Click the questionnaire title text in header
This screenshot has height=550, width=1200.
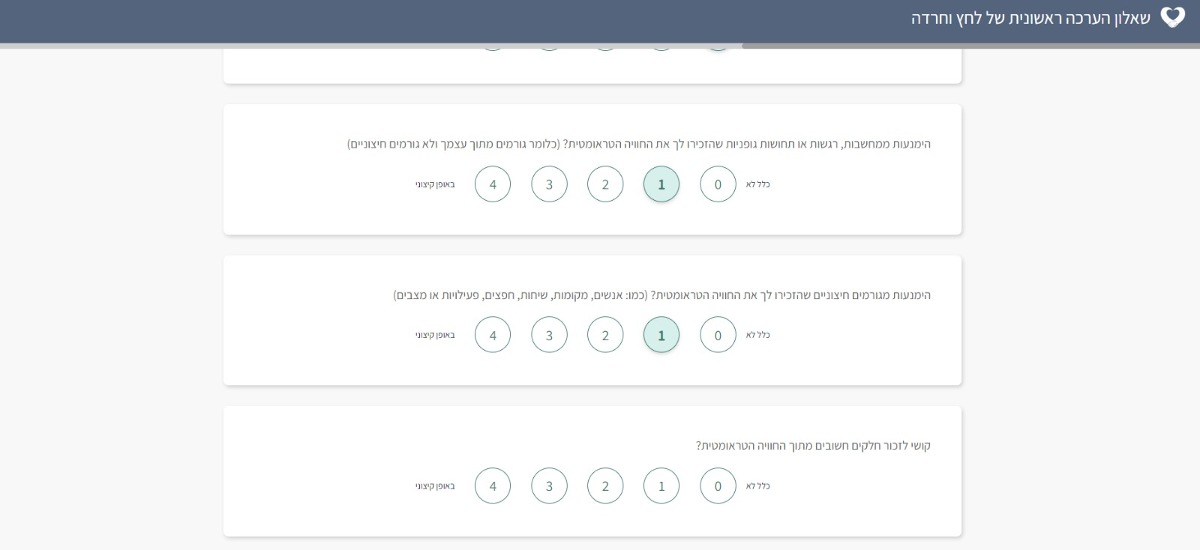[x=1031, y=18]
